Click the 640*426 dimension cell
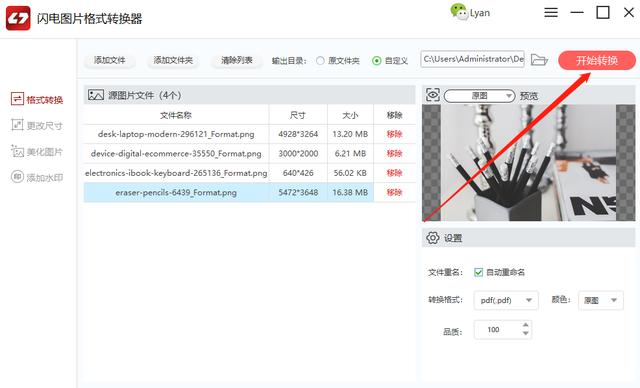Screen dimensions: 640x388 tap(298, 173)
